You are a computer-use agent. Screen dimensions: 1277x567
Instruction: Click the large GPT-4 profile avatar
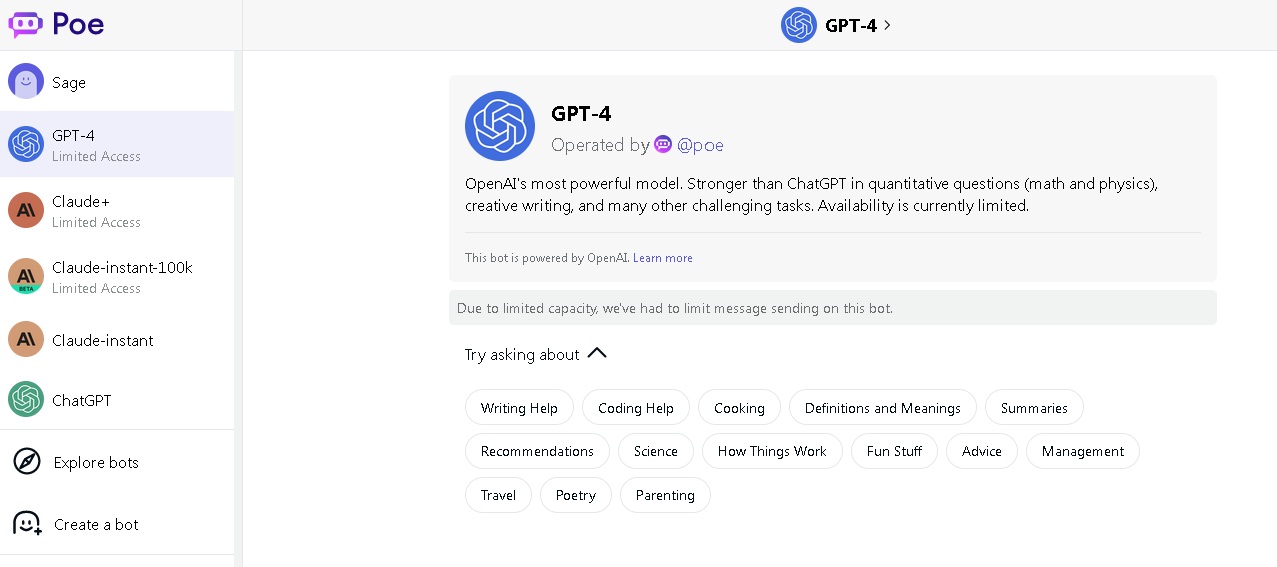click(500, 126)
